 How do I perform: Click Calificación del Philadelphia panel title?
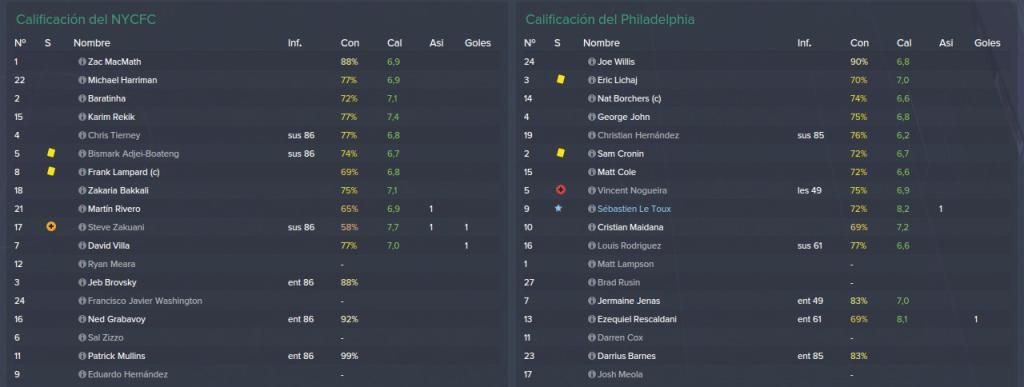(x=610, y=20)
